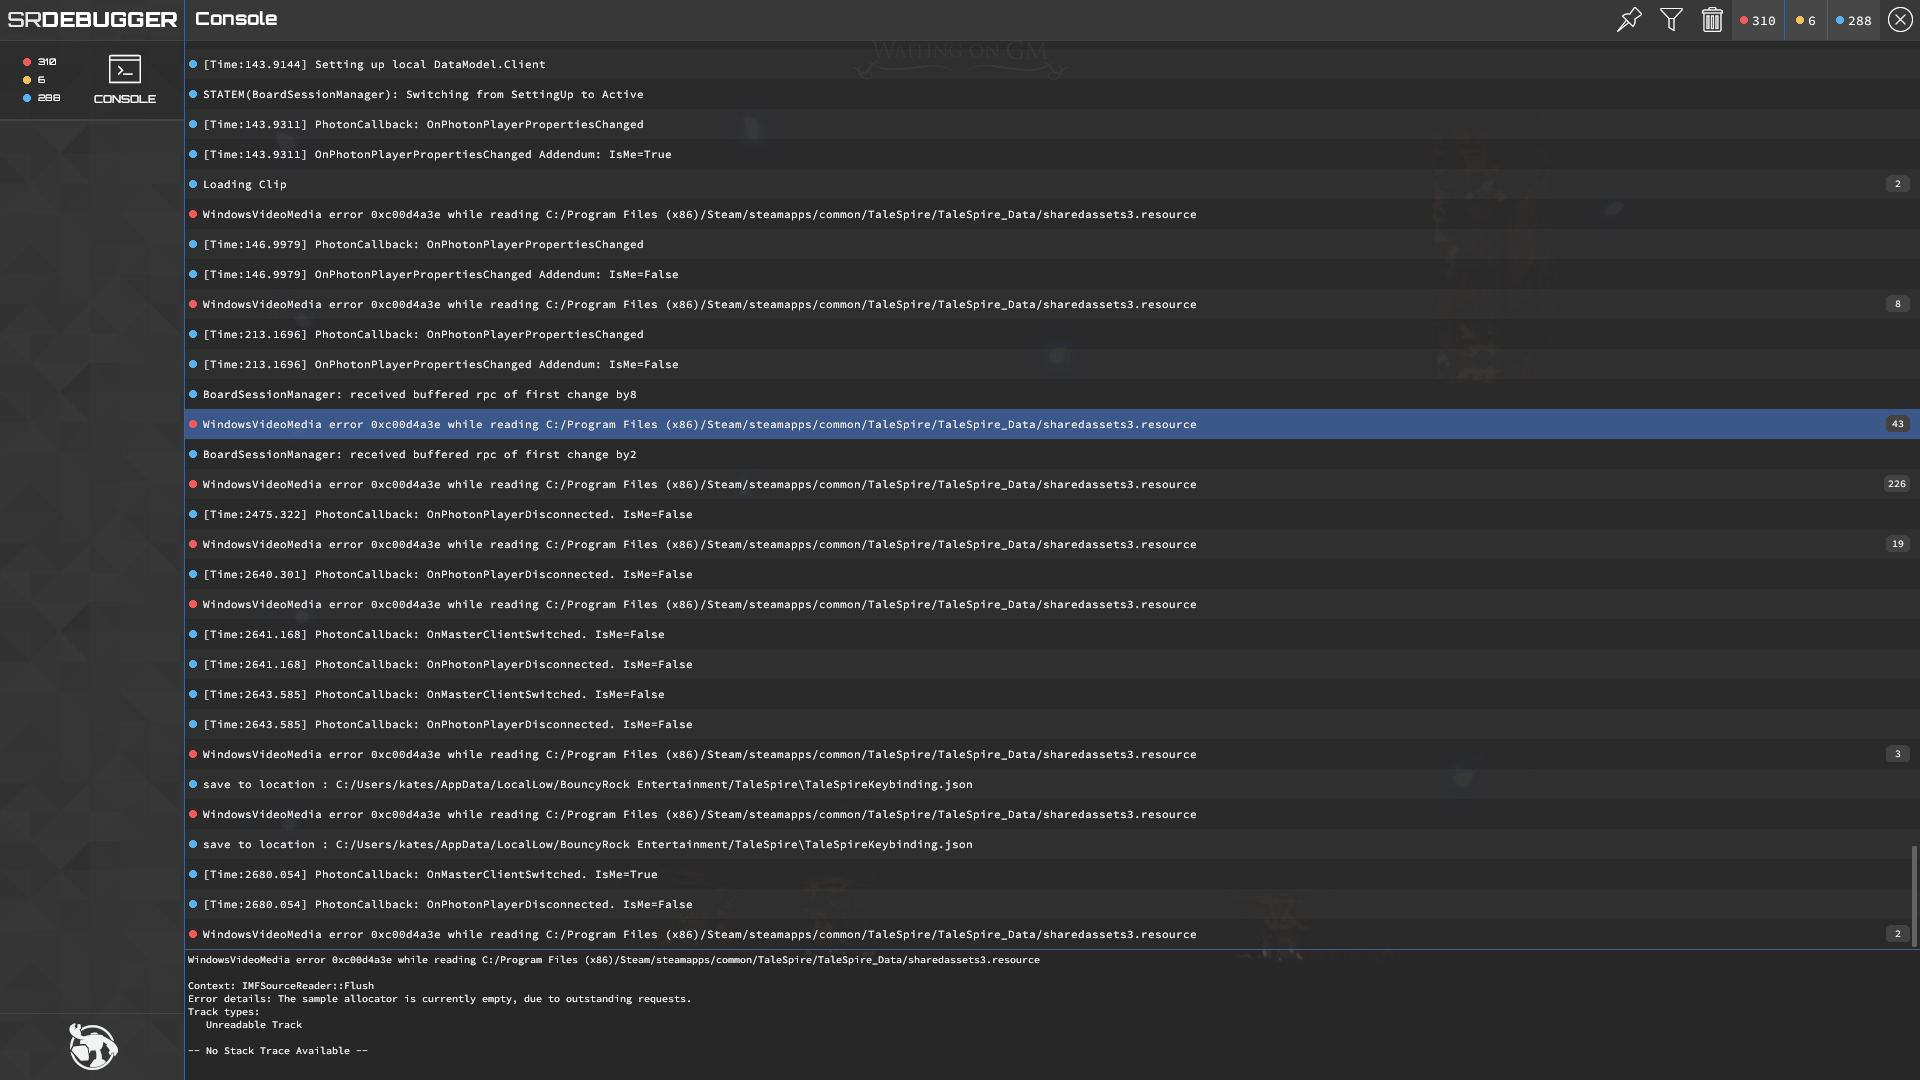Image resolution: width=1920 pixels, height=1080 pixels.
Task: Select 'received buffered rpc of first change by2'
Action: (x=1050, y=454)
